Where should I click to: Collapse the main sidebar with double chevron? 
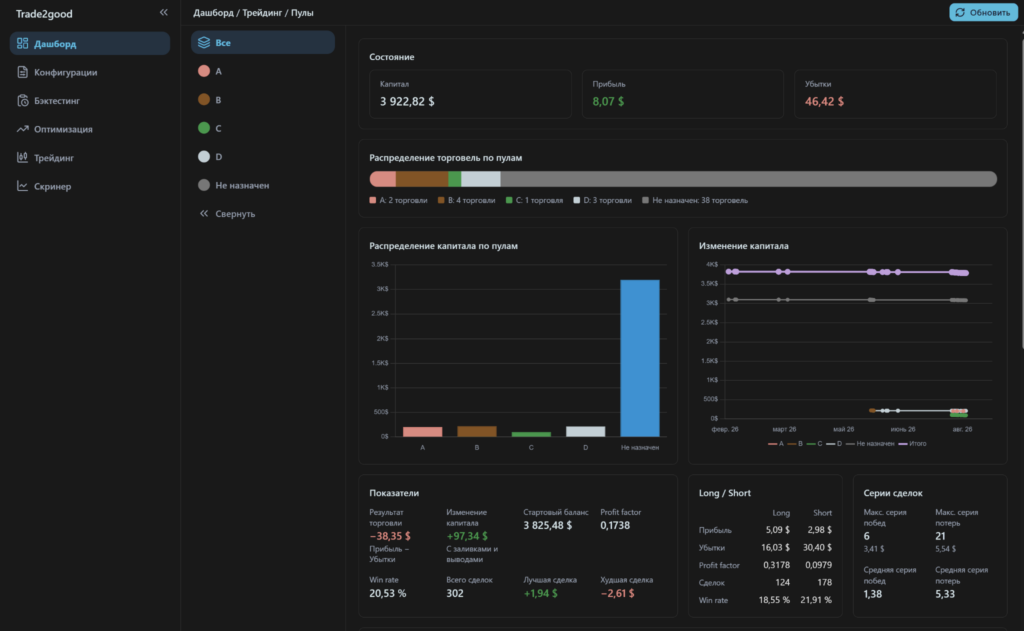click(x=163, y=12)
